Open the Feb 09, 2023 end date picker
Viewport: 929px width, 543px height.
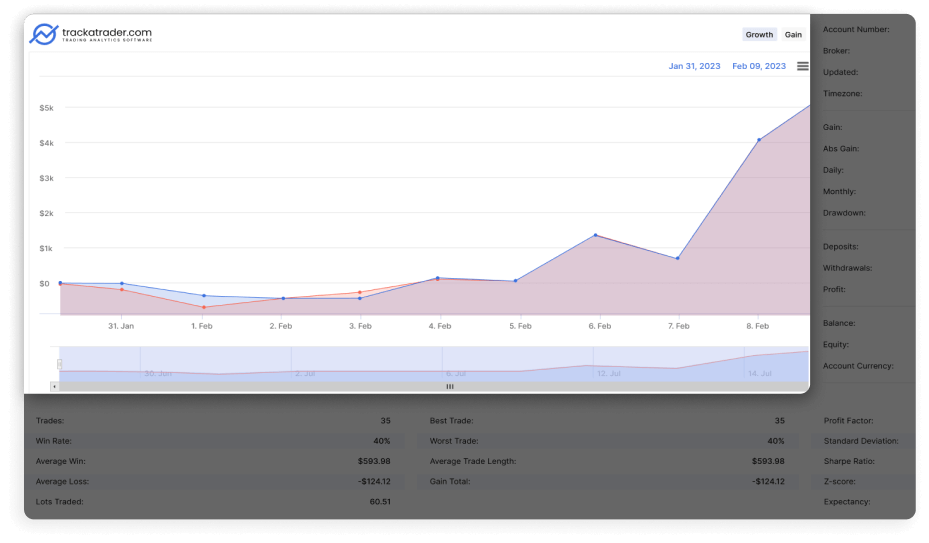pyautogui.click(x=759, y=66)
